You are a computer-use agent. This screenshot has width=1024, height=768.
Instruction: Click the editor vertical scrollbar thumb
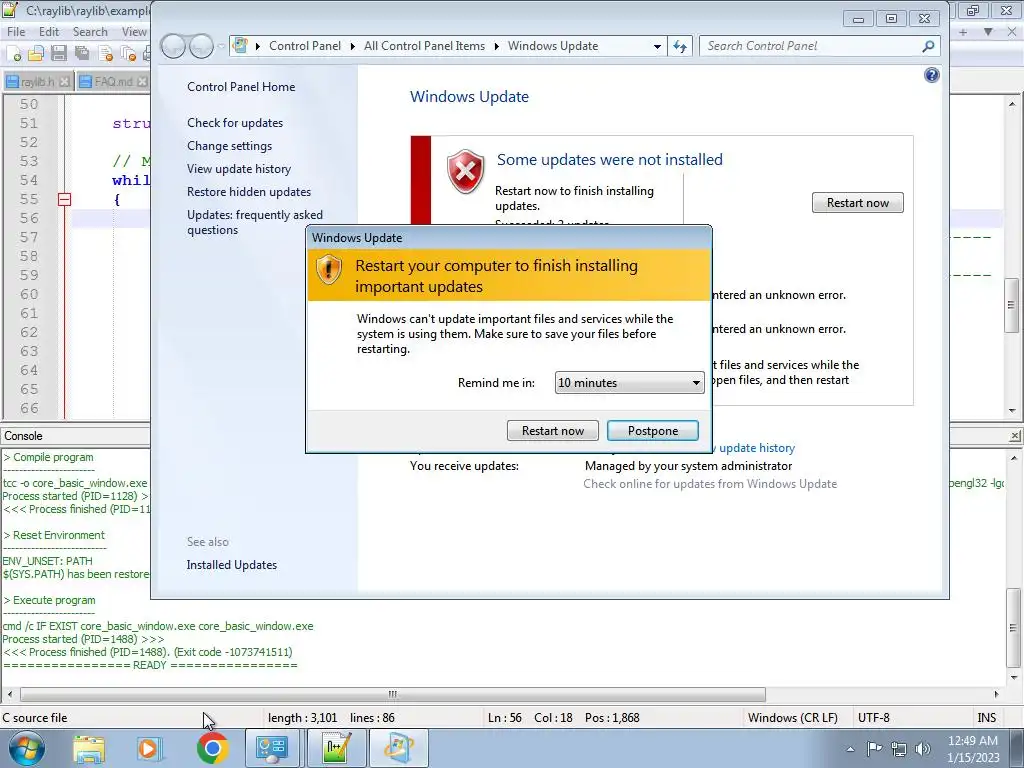click(x=1012, y=306)
